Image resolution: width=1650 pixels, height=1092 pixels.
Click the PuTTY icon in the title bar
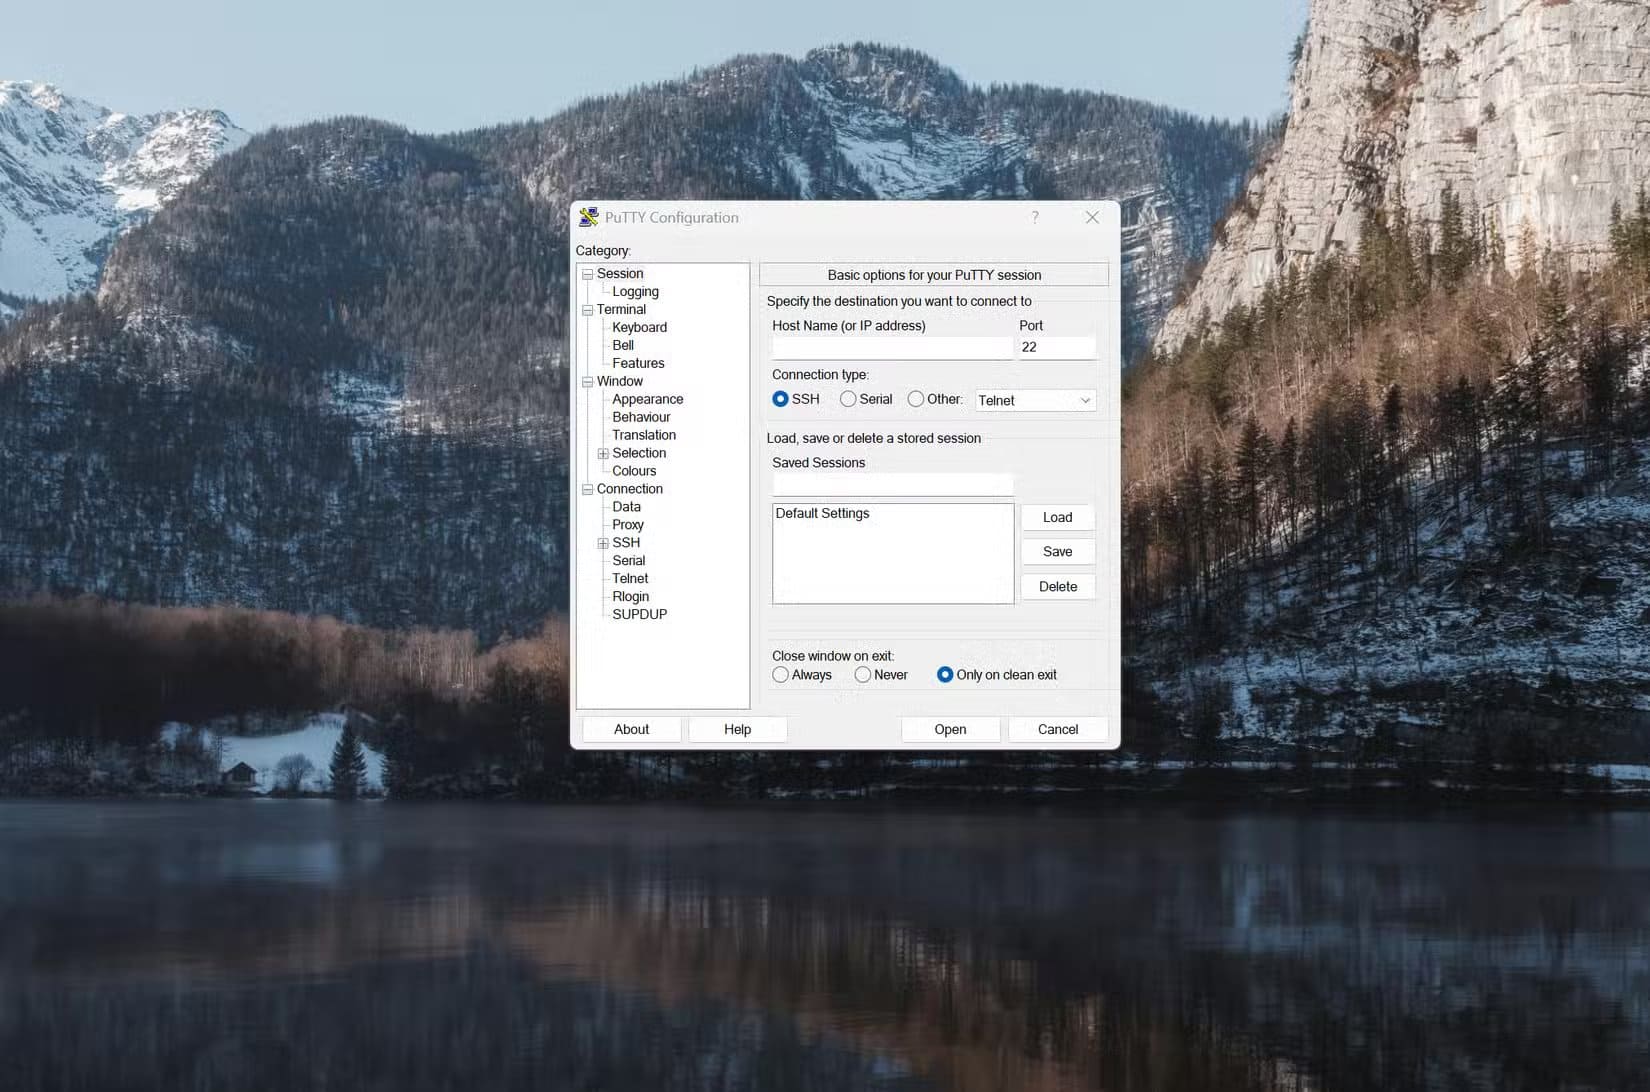(x=589, y=217)
